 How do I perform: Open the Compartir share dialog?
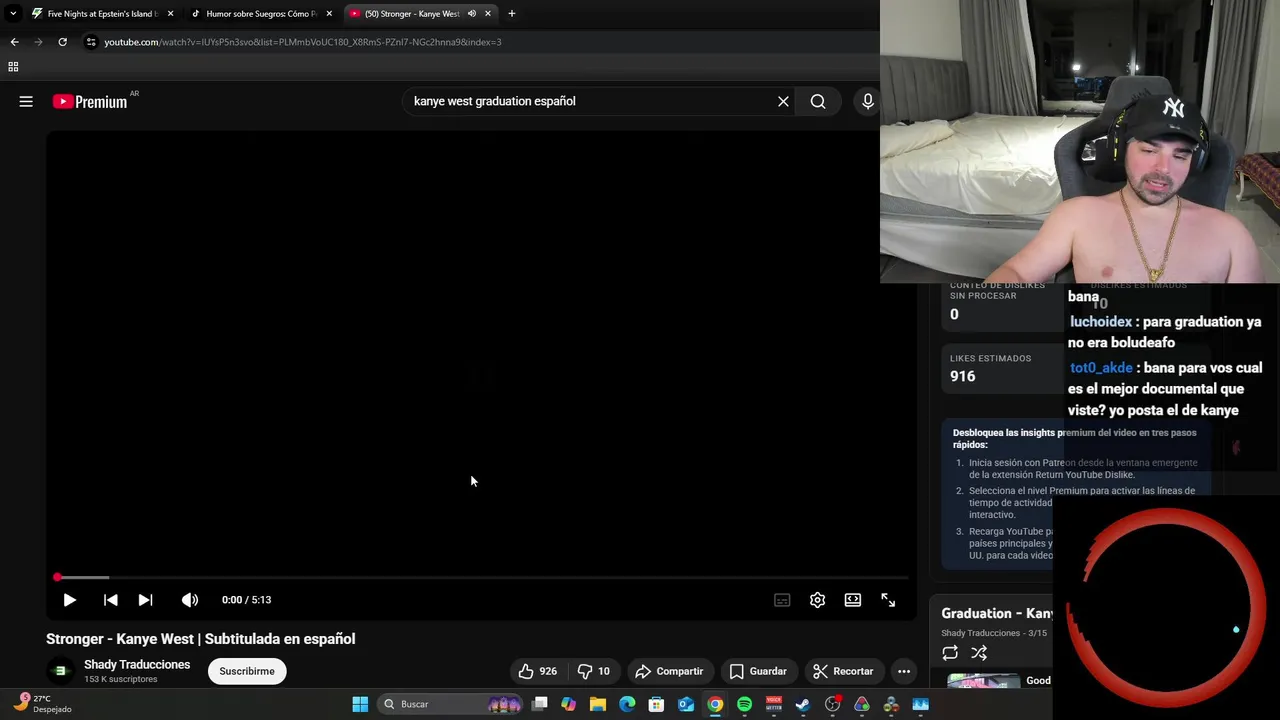669,671
